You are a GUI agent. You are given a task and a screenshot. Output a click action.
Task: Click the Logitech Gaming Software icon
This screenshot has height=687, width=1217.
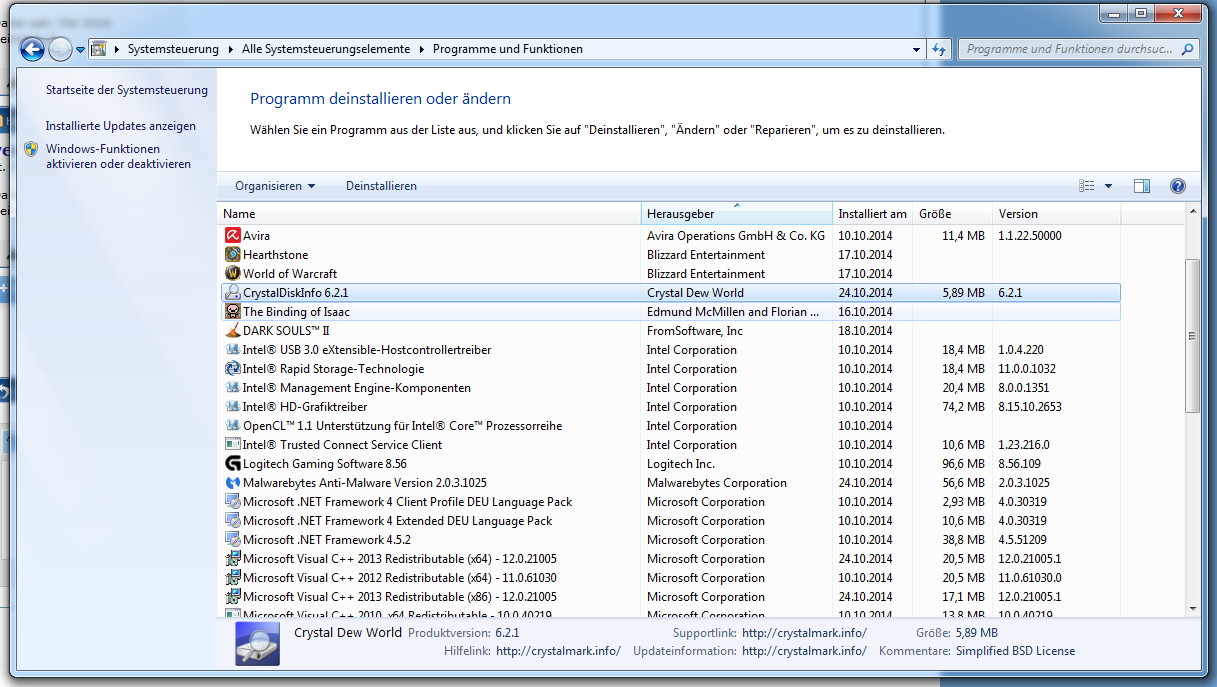pyautogui.click(x=232, y=464)
